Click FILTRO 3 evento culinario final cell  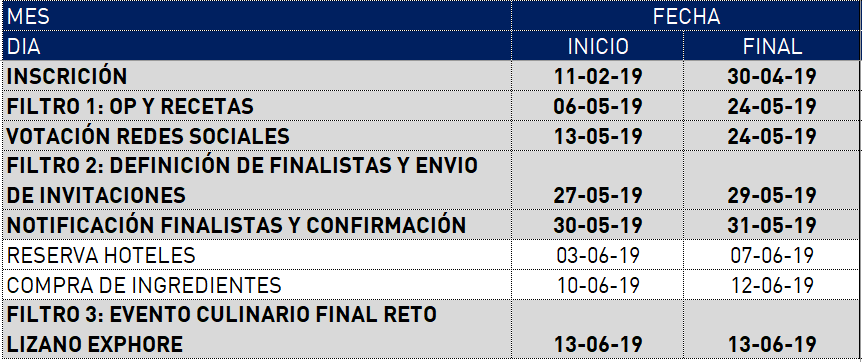click(257, 329)
